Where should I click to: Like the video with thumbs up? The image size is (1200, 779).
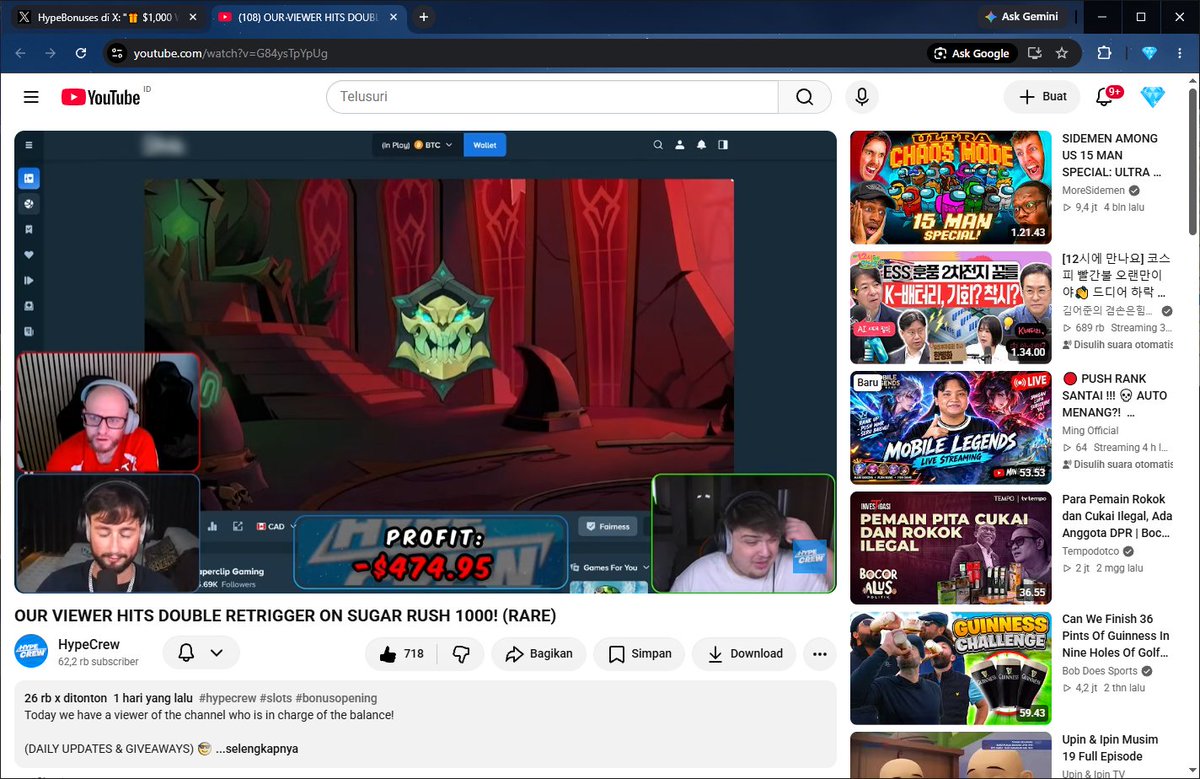point(401,654)
